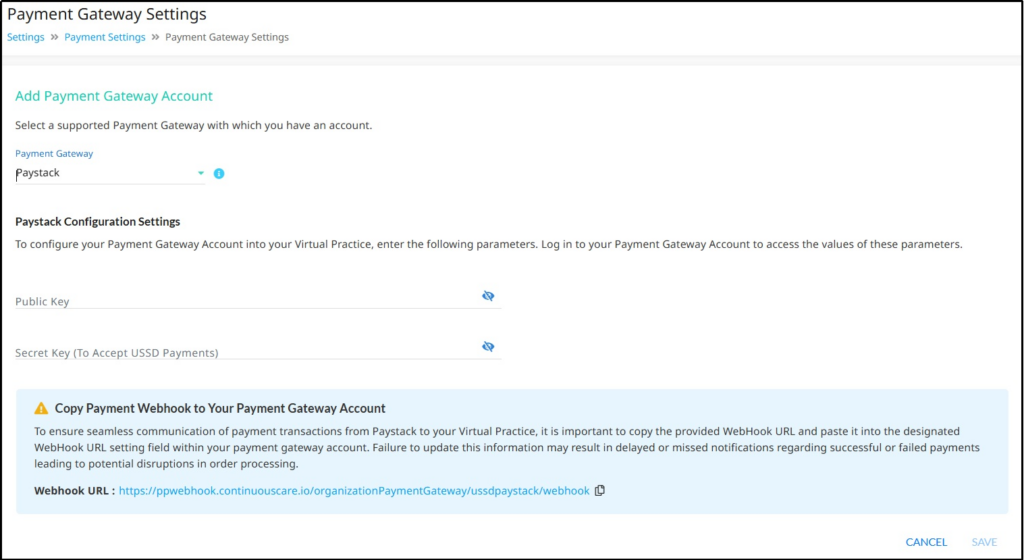1024x560 pixels.
Task: Reveal the Secret Key using its eye icon
Action: pos(488,347)
